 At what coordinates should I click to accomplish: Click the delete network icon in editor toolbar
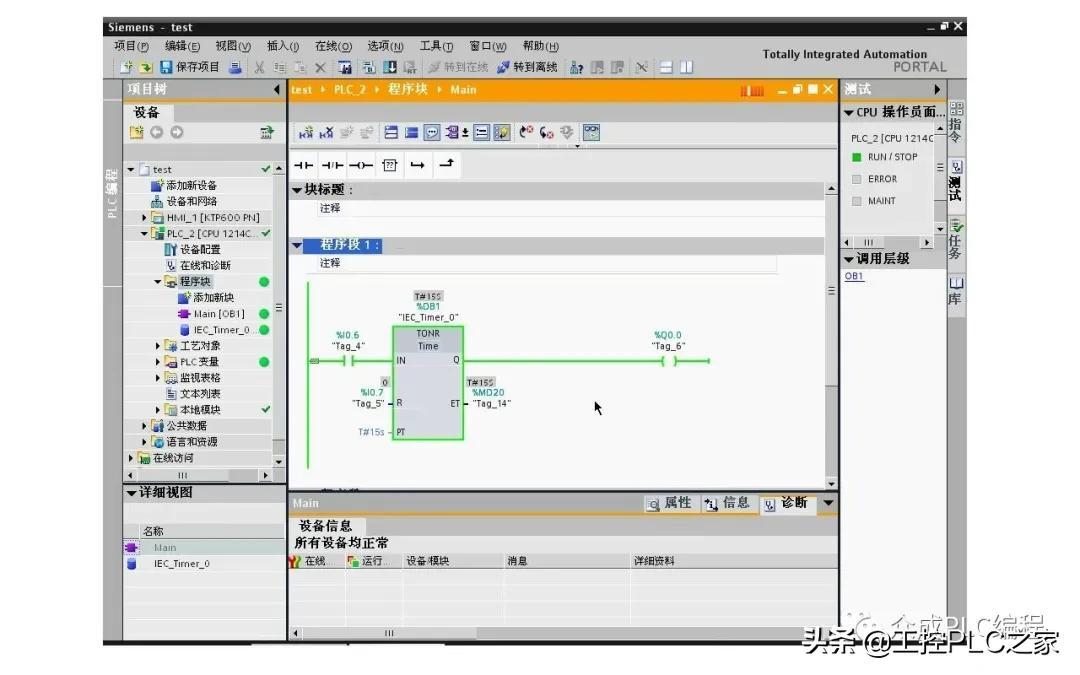pos(326,132)
